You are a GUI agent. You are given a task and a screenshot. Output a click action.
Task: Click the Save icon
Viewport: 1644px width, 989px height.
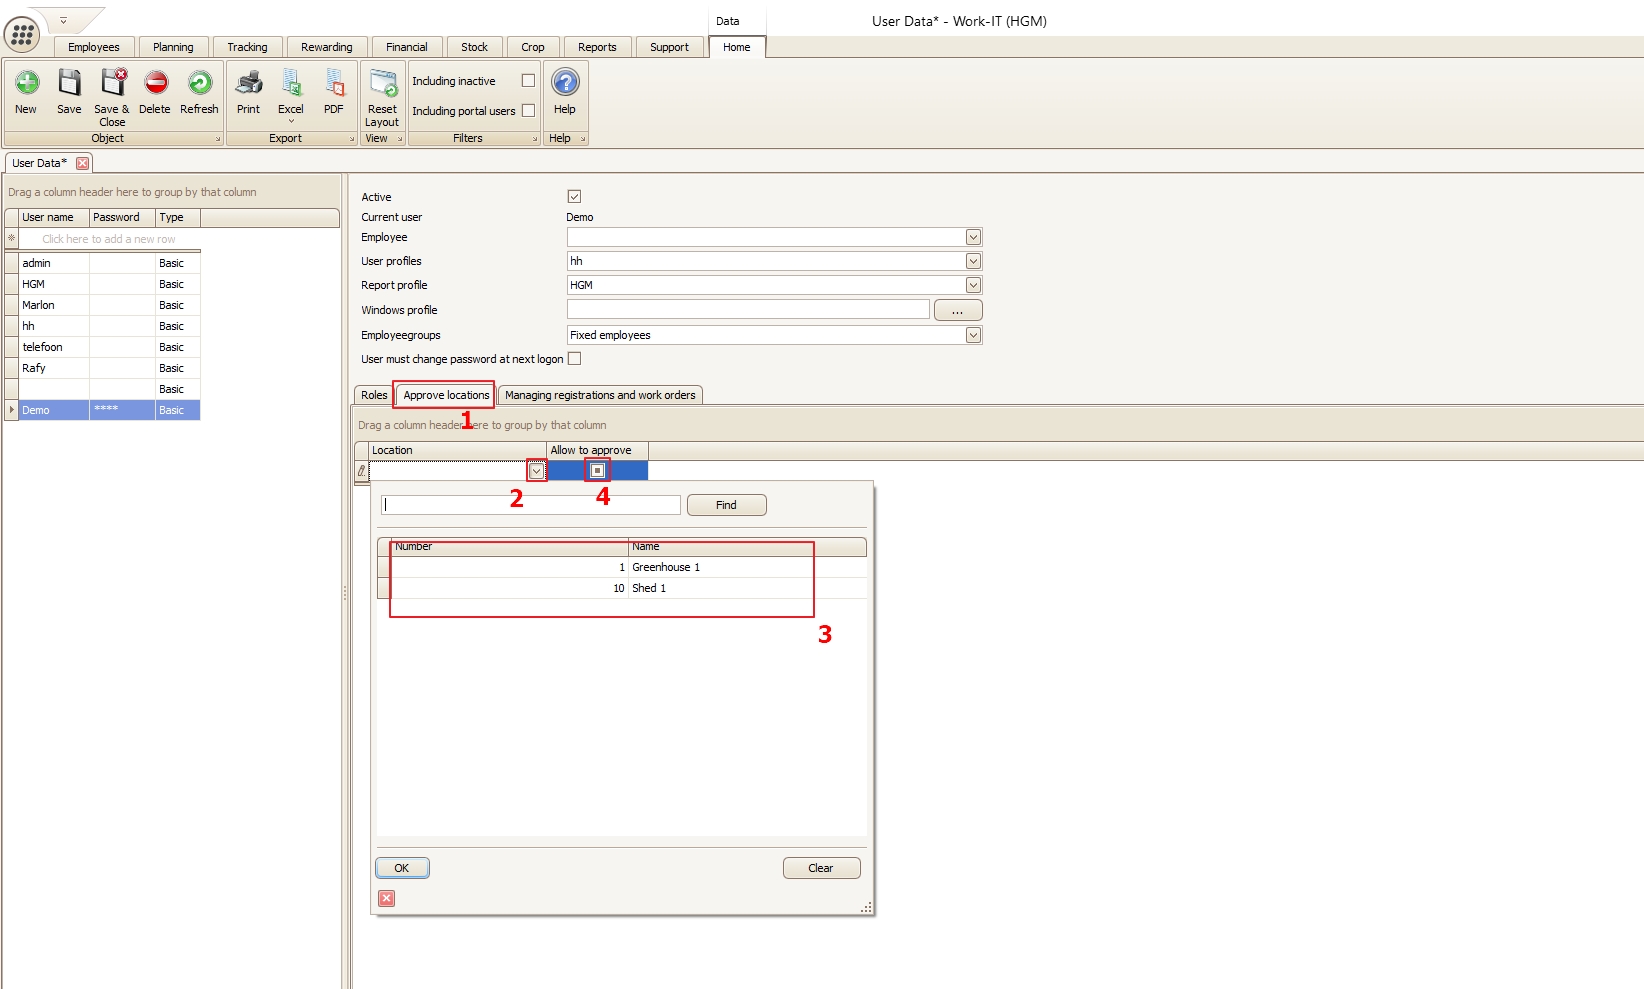tap(69, 83)
